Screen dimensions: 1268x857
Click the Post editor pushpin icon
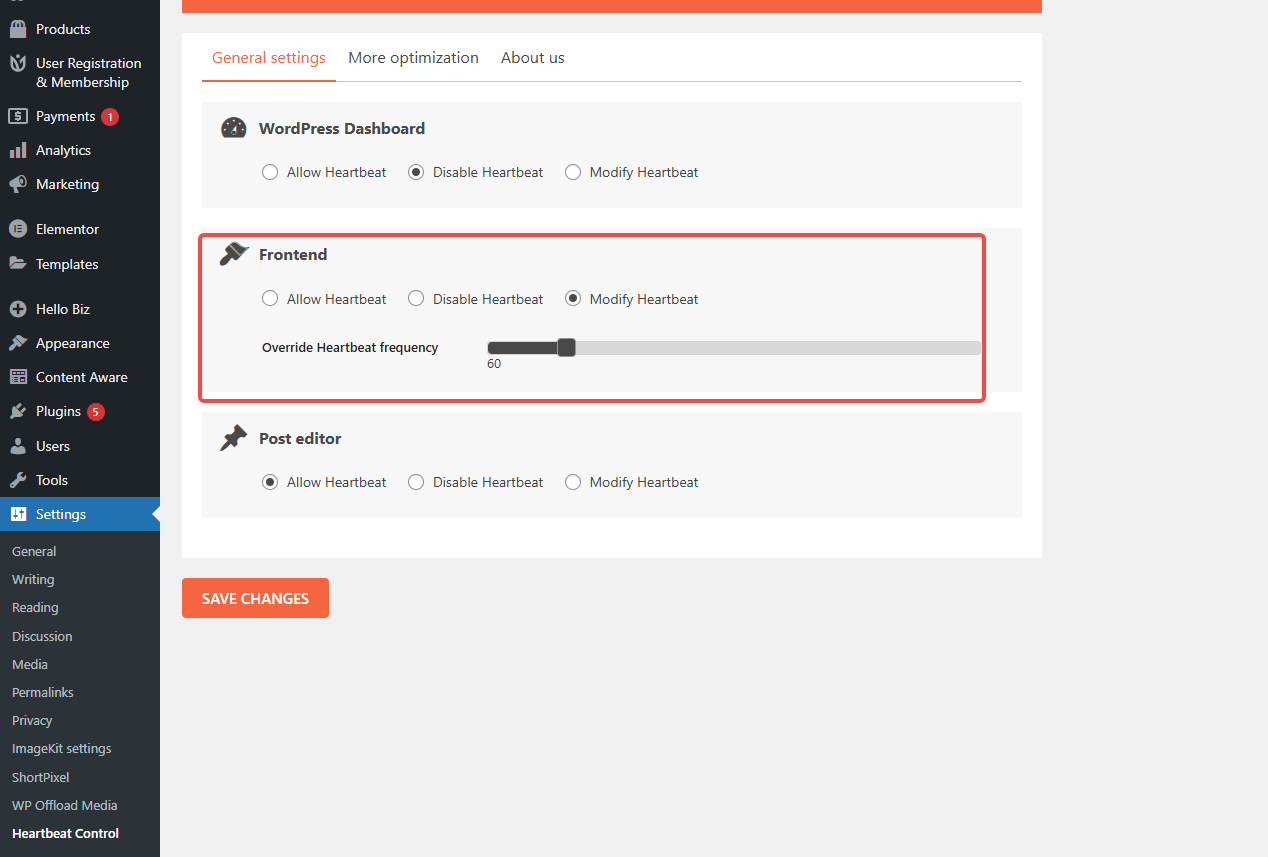(x=233, y=438)
